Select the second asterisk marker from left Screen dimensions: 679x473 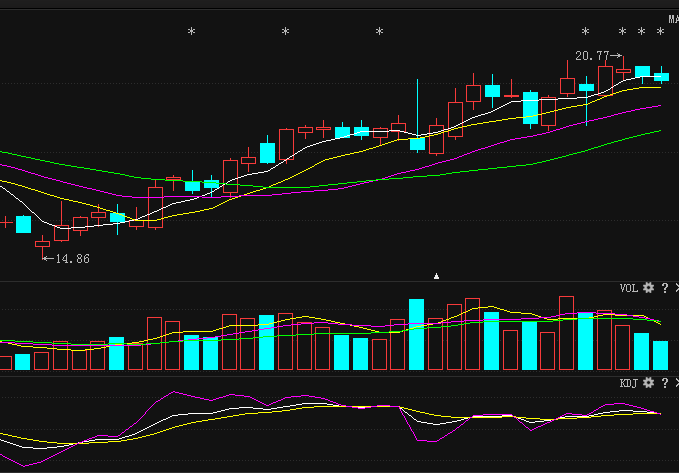(285, 32)
